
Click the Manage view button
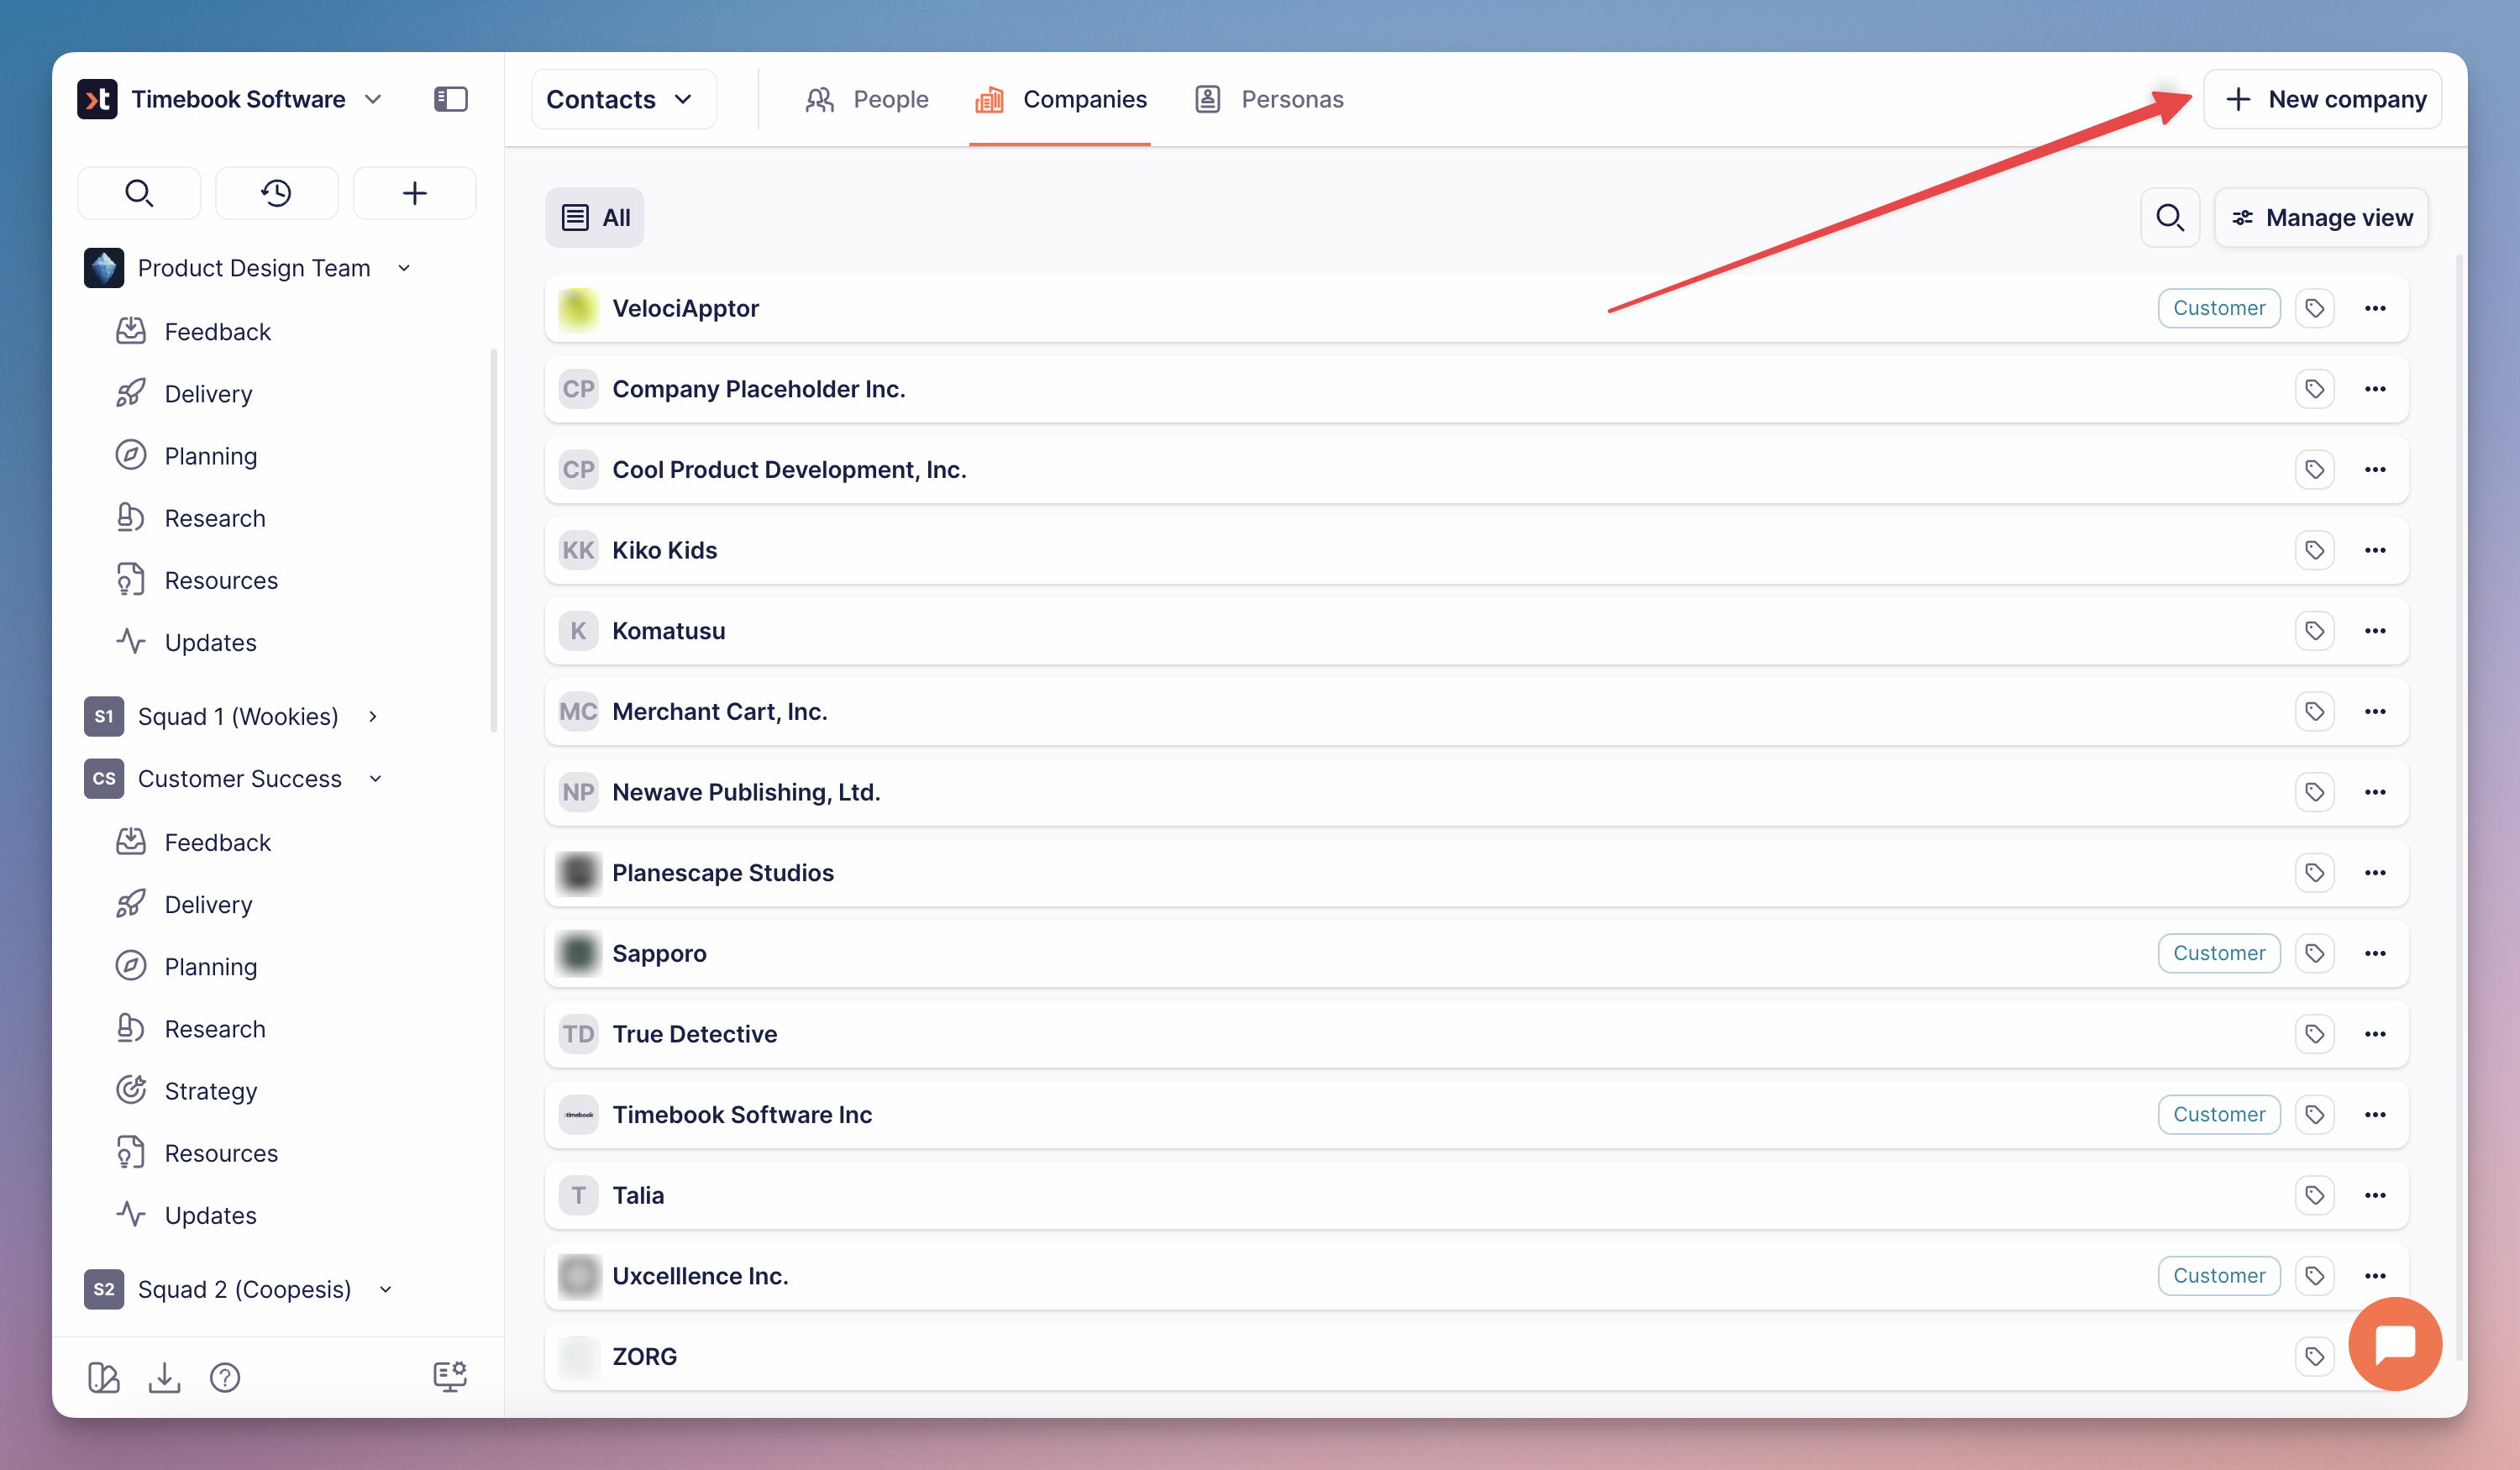click(2321, 218)
